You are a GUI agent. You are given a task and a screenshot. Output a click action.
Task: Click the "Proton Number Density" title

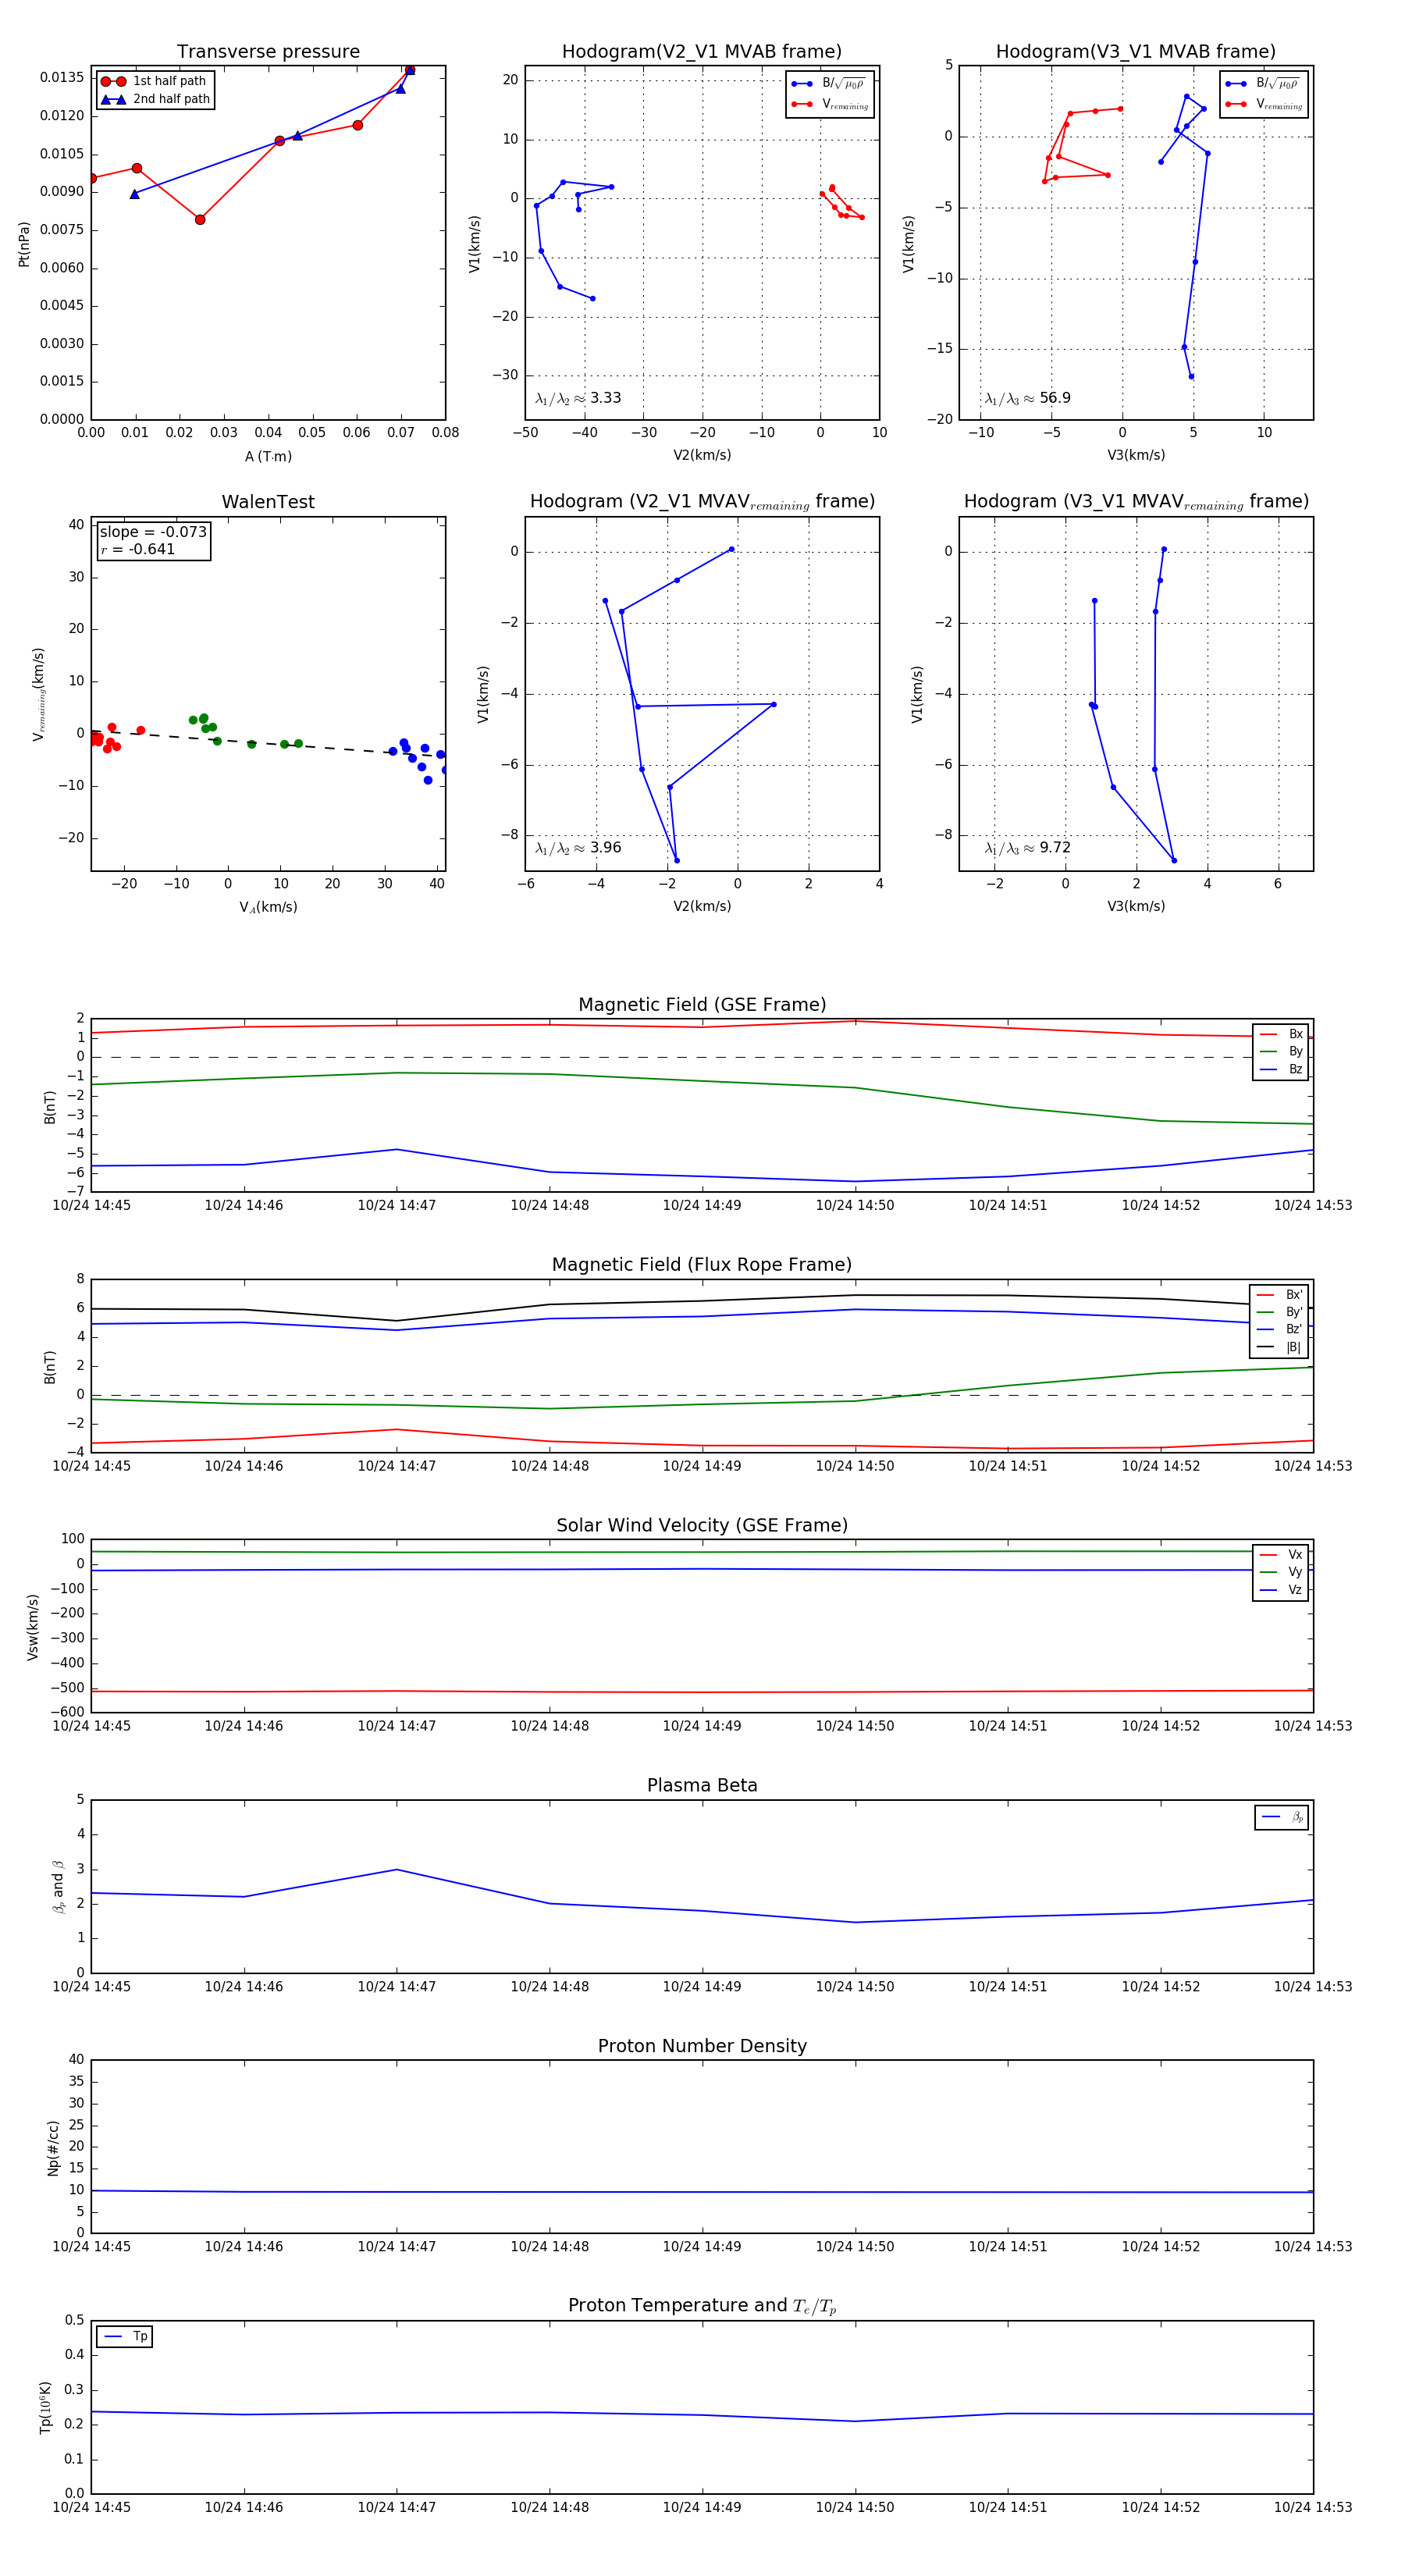(x=702, y=2046)
